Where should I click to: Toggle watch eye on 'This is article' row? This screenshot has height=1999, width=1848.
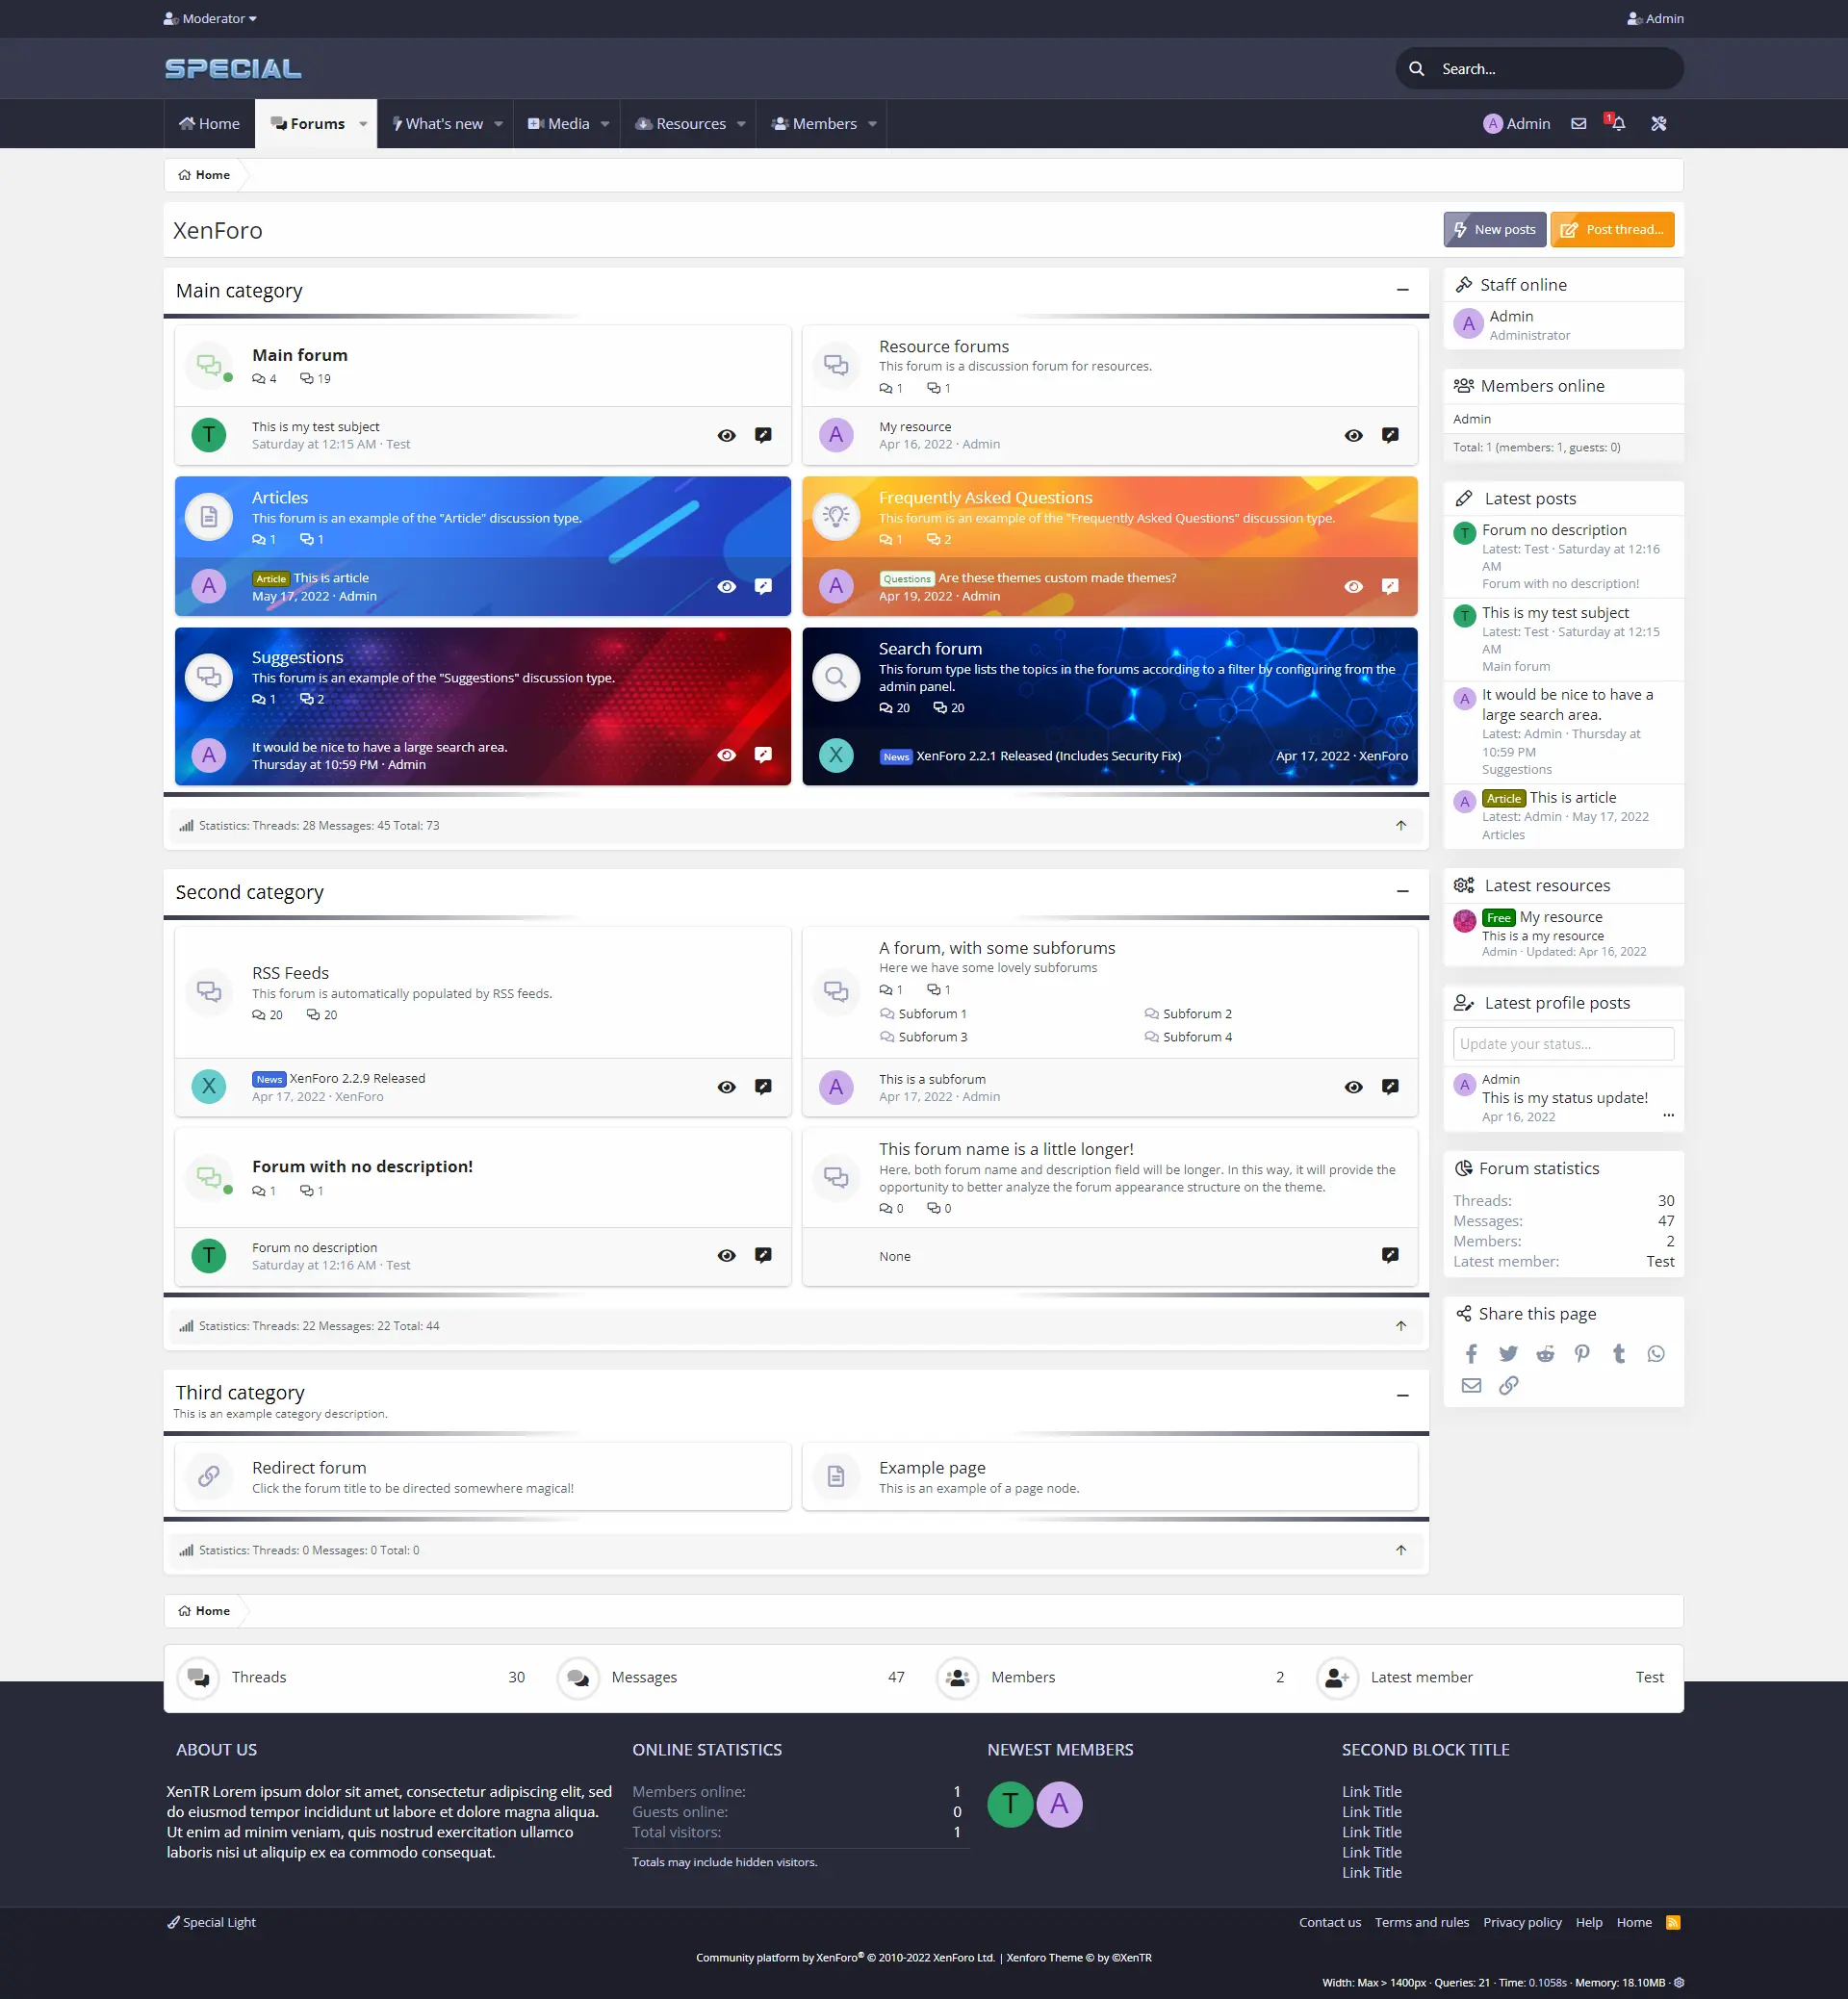tap(727, 587)
